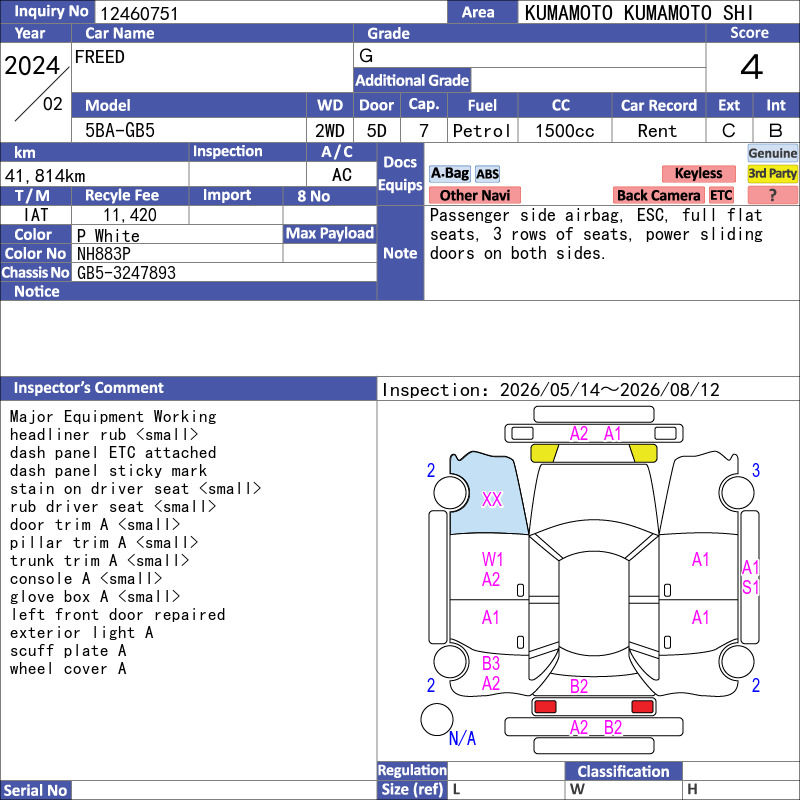Select the interior grade B

776,131
